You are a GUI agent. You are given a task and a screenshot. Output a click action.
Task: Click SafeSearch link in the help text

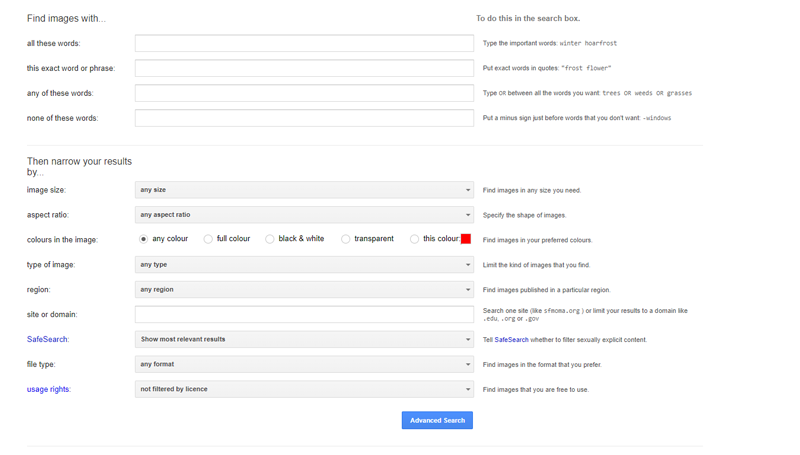pos(511,340)
